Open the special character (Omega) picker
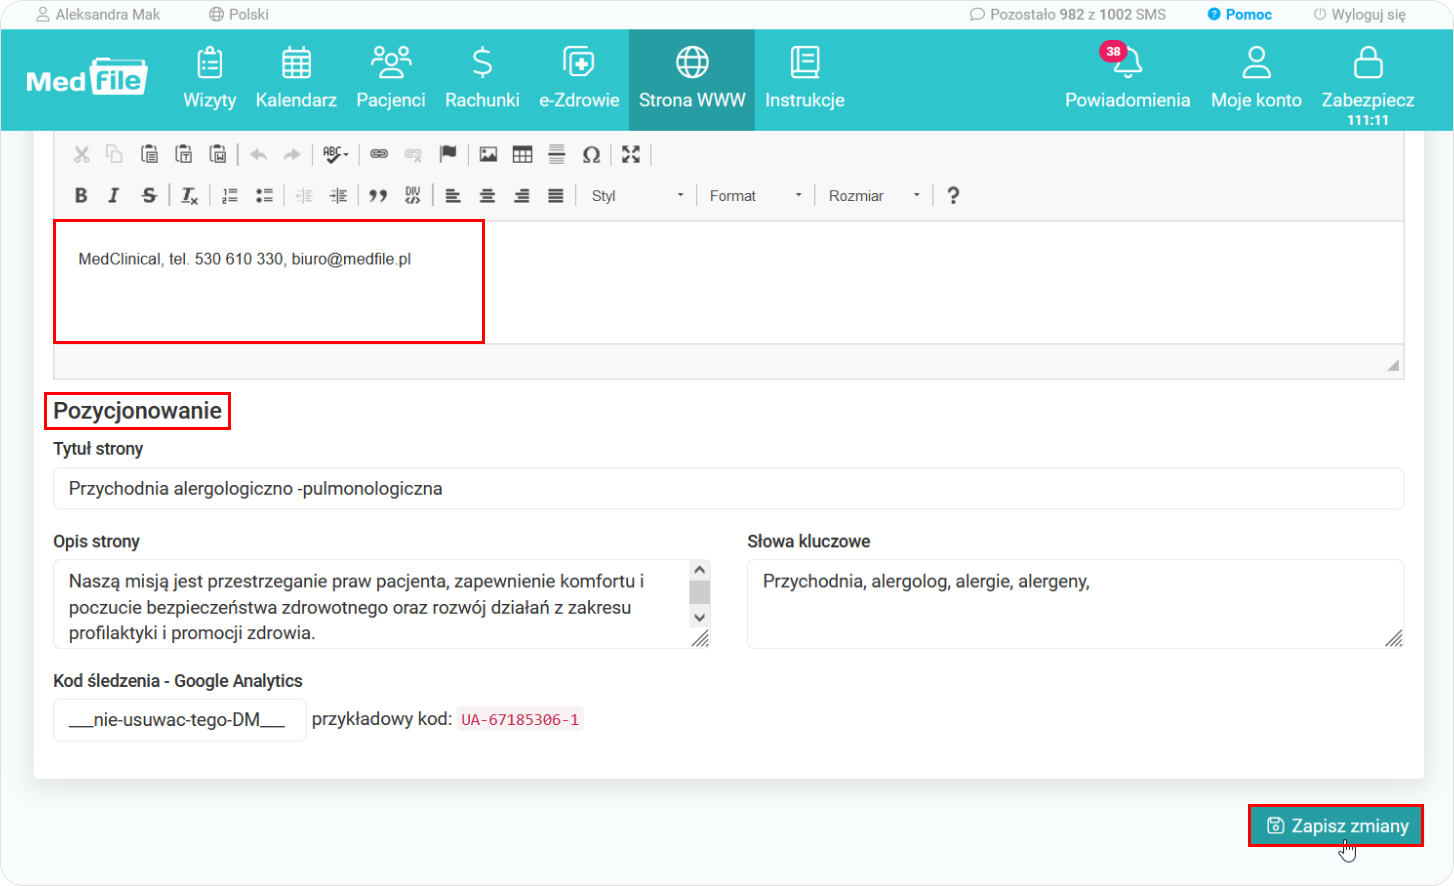Screen dimensions: 1454x886 (591, 154)
